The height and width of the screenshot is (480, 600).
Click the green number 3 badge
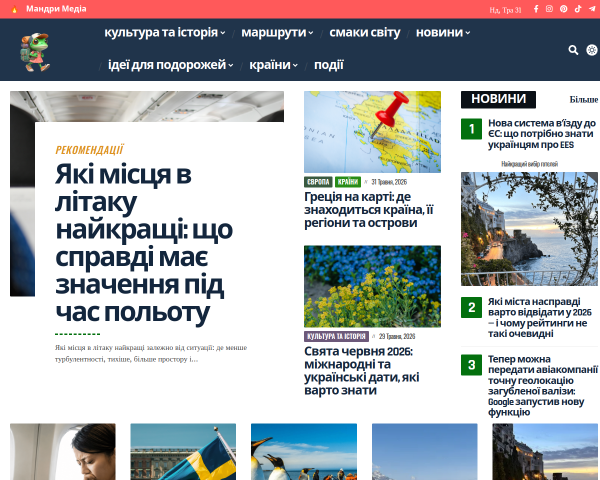(471, 365)
